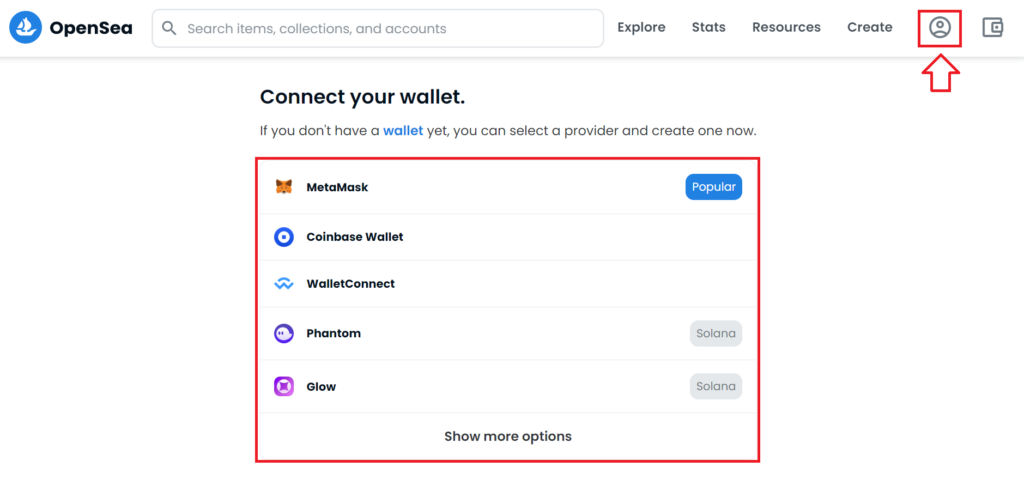Follow the blue wallet link
This screenshot has height=491, width=1024.
pos(403,131)
